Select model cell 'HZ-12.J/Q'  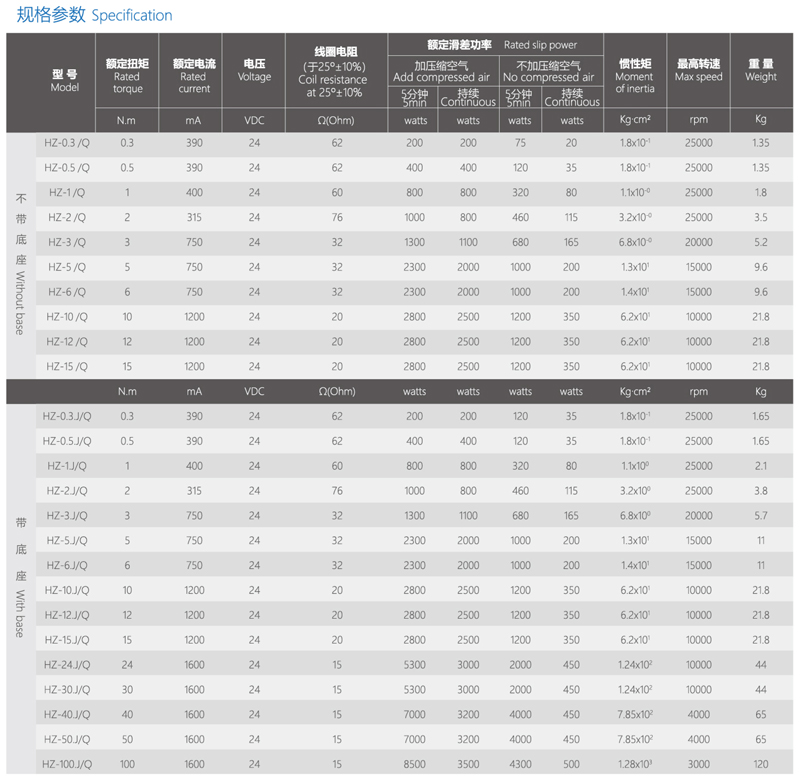pyautogui.click(x=67, y=615)
